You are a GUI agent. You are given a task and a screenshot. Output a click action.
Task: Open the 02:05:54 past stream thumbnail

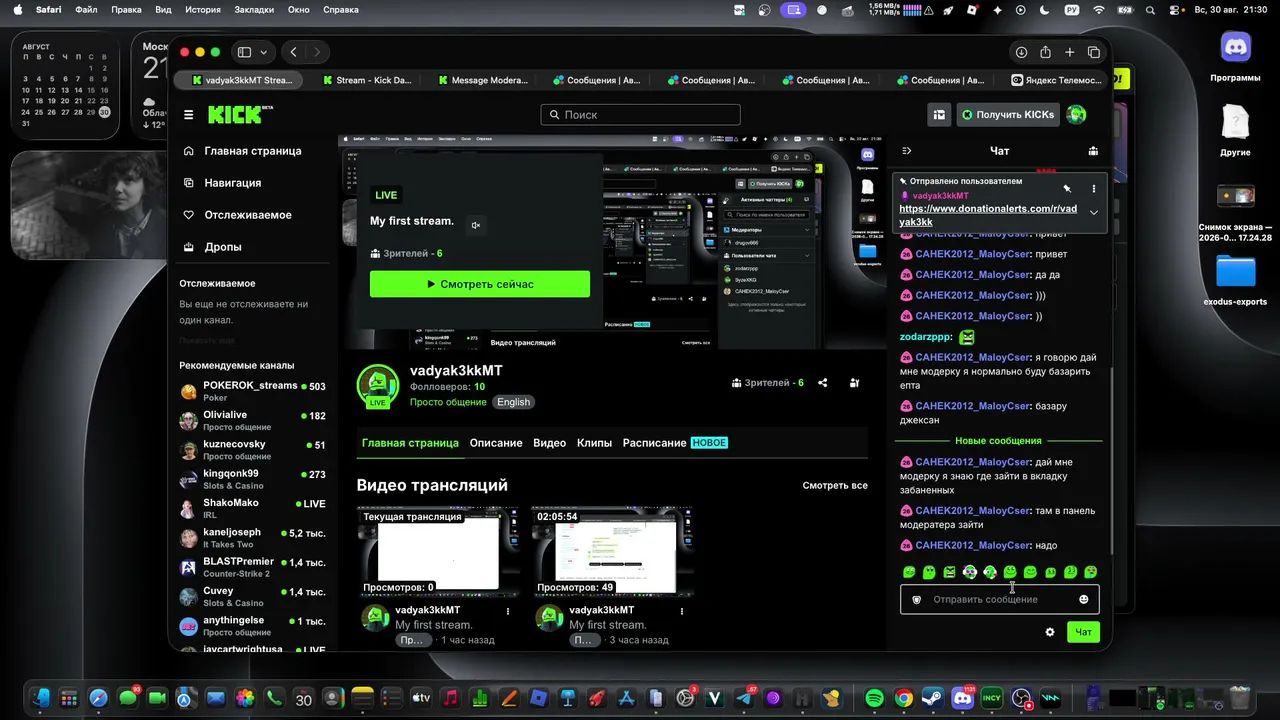[612, 551]
